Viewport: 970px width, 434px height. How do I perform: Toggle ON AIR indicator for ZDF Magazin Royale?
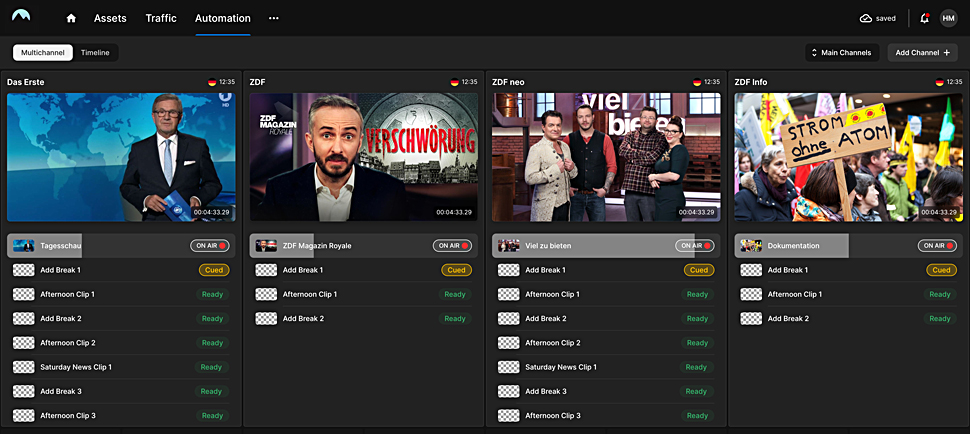tap(452, 245)
